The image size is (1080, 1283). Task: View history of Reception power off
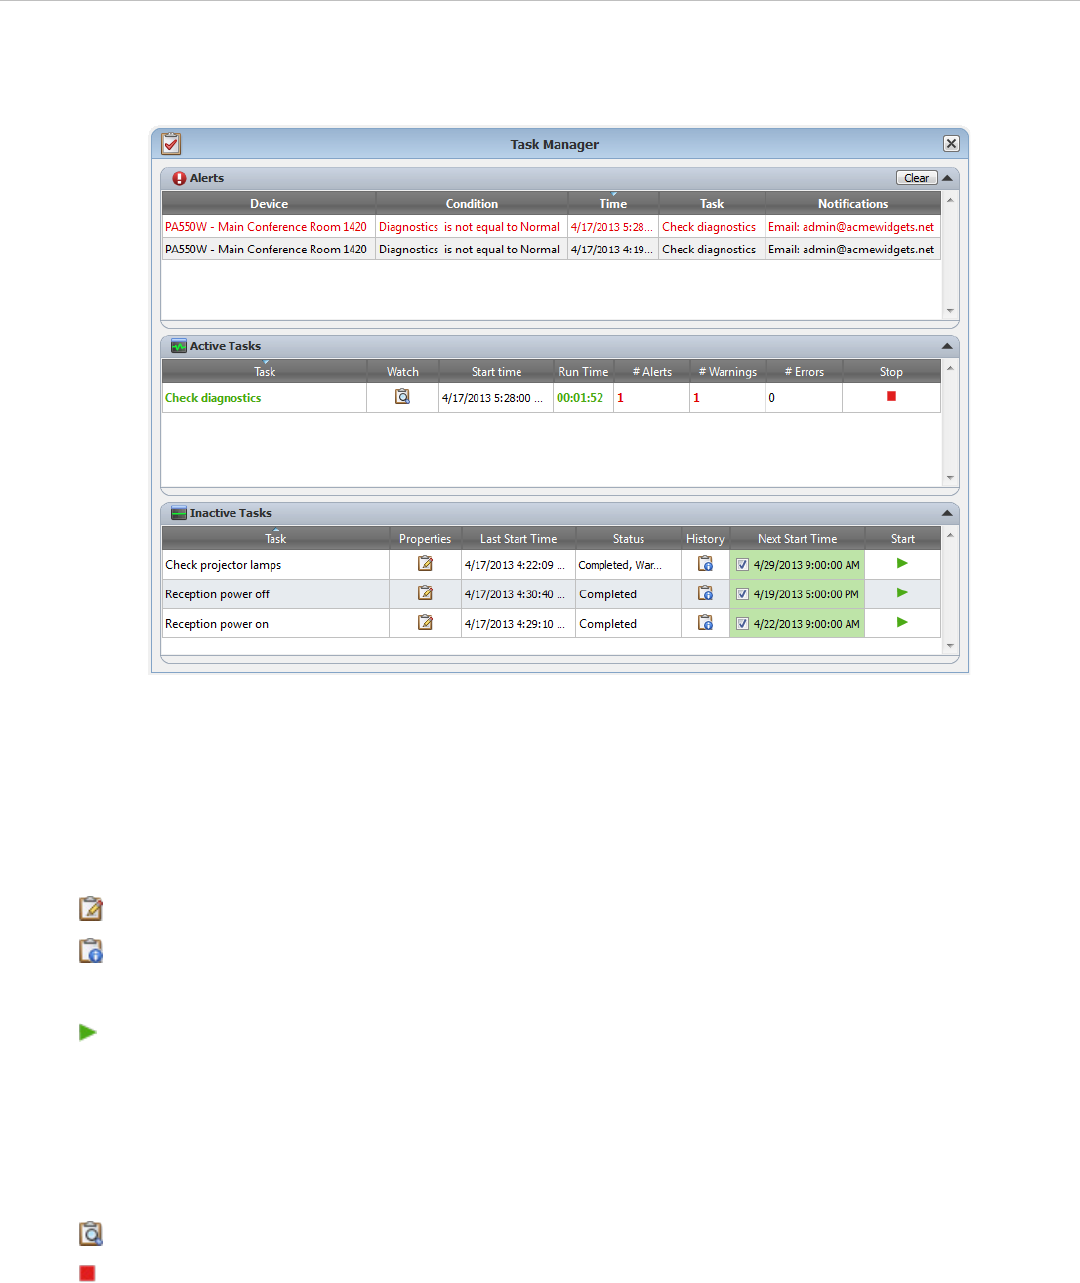click(705, 593)
